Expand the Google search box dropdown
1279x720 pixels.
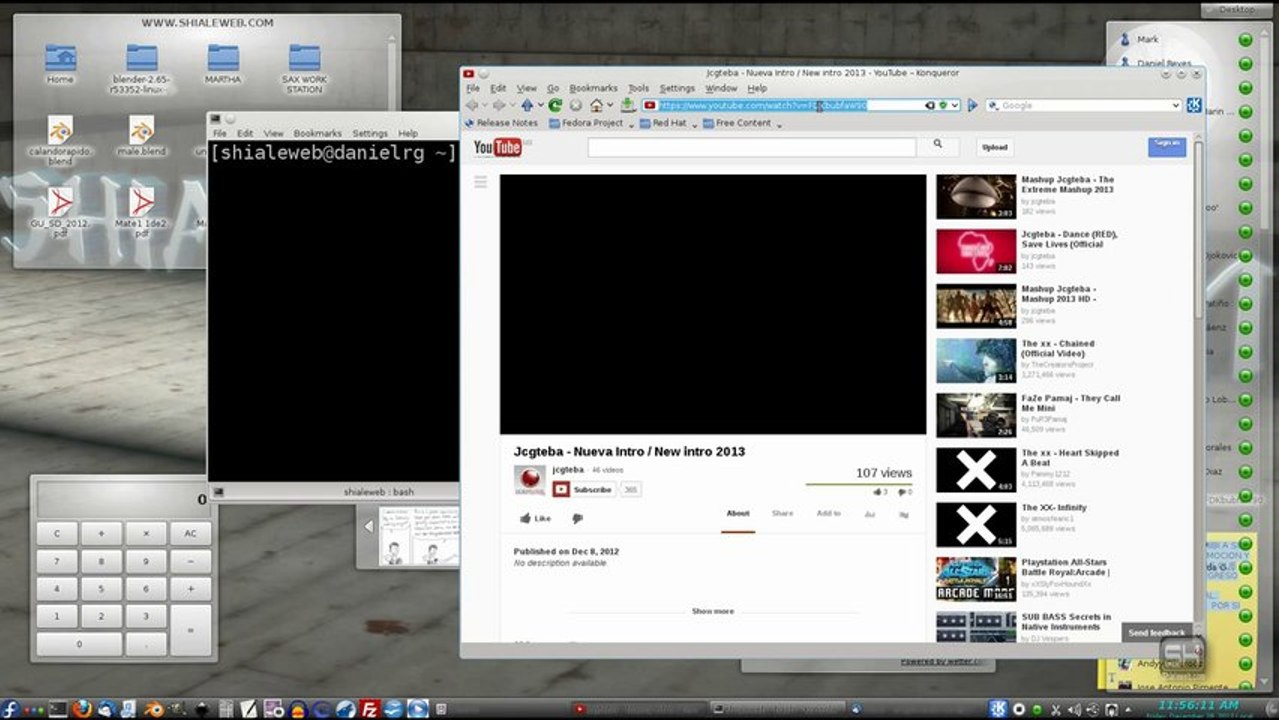click(1176, 105)
